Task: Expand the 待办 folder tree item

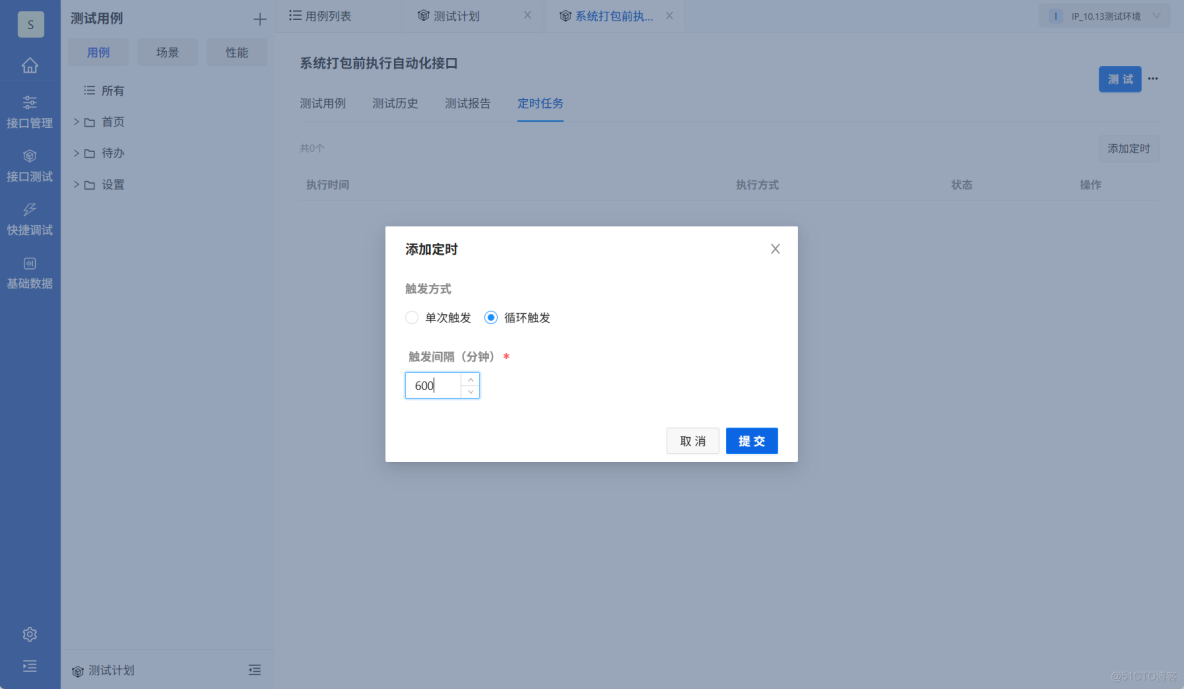Action: [x=76, y=152]
